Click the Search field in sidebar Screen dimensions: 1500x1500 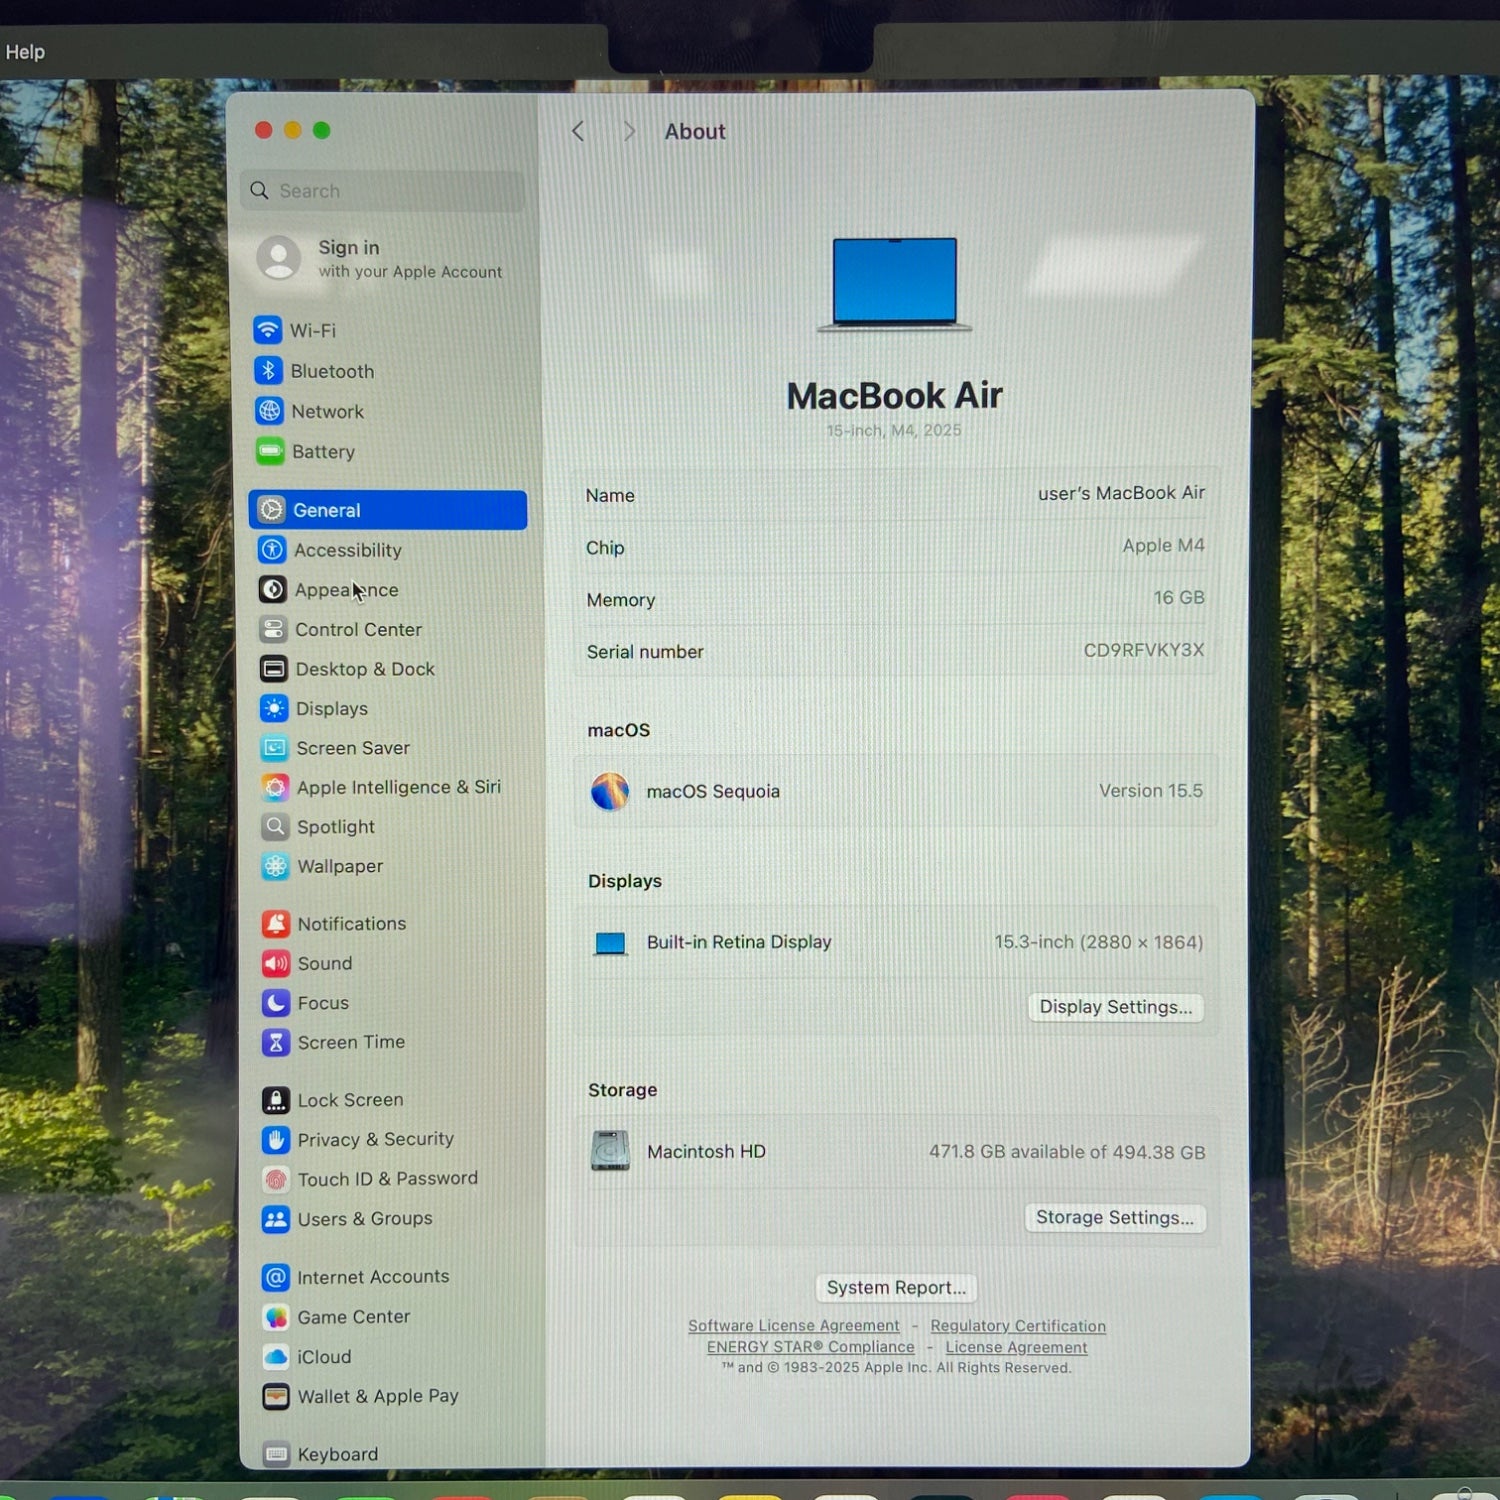[383, 191]
